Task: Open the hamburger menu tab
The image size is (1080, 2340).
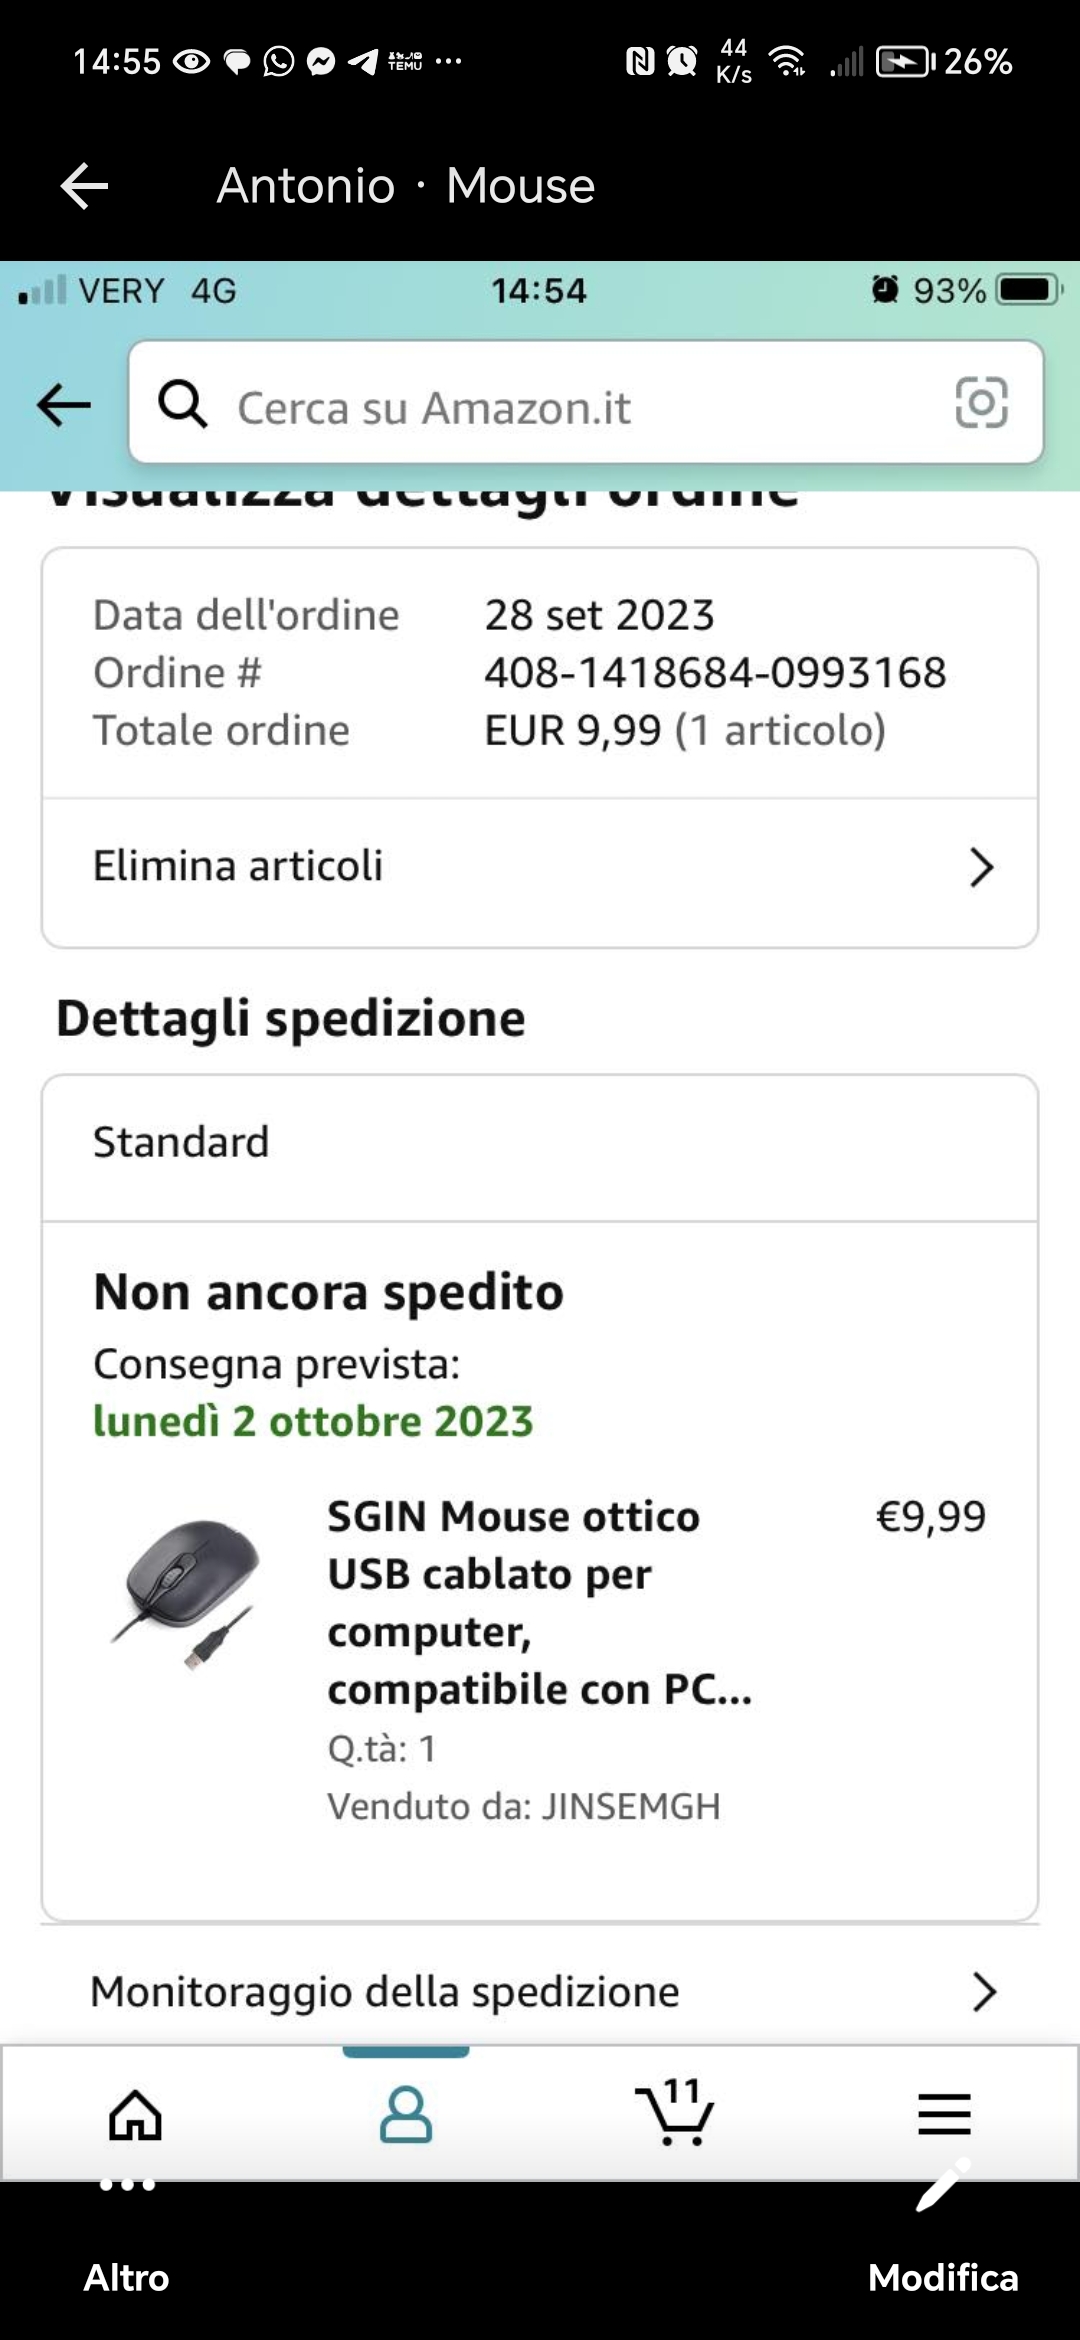Action: click(x=944, y=2113)
